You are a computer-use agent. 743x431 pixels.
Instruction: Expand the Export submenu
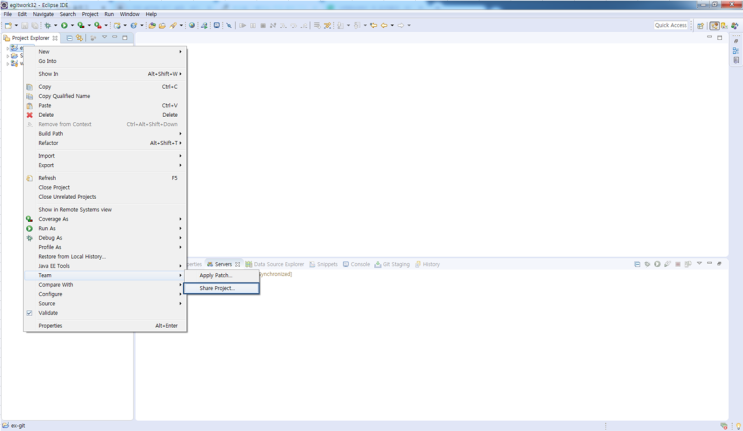(x=105, y=165)
